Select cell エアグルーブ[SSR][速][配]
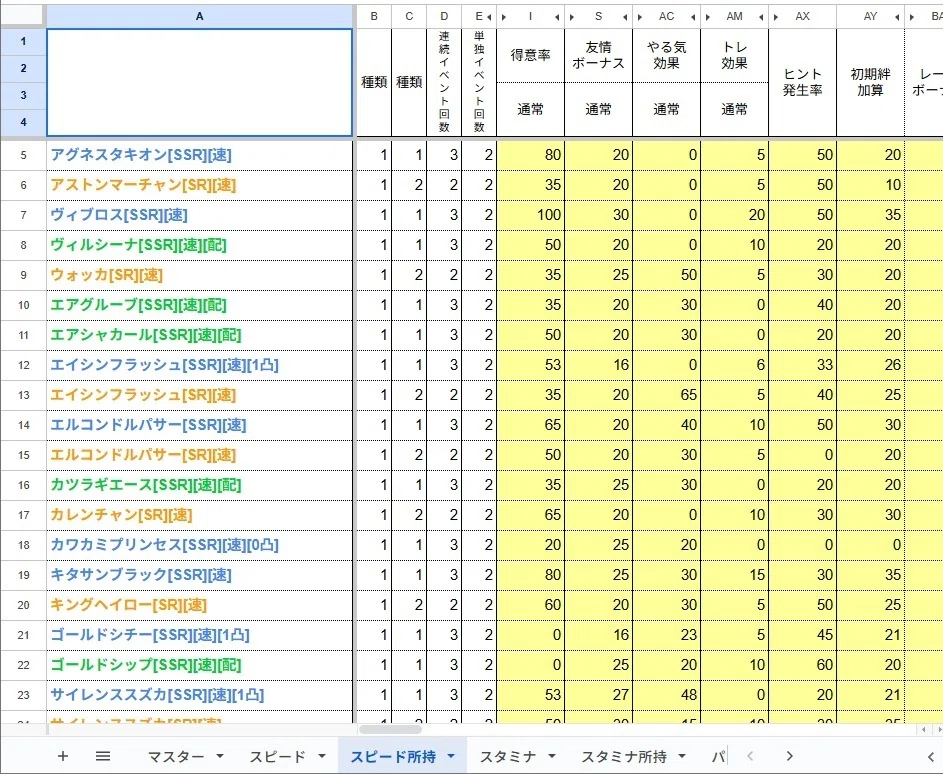This screenshot has height=774, width=943. click(200, 305)
